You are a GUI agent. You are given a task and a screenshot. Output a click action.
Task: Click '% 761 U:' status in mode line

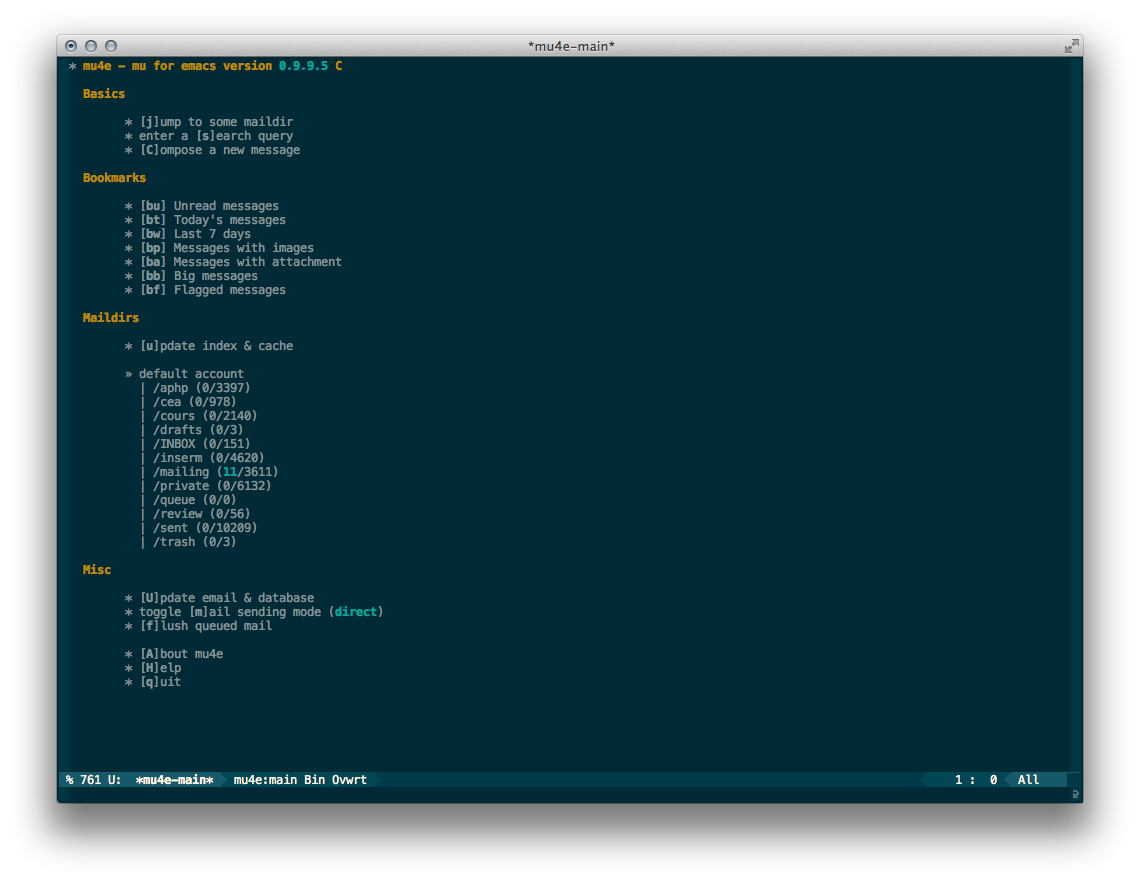tap(93, 779)
